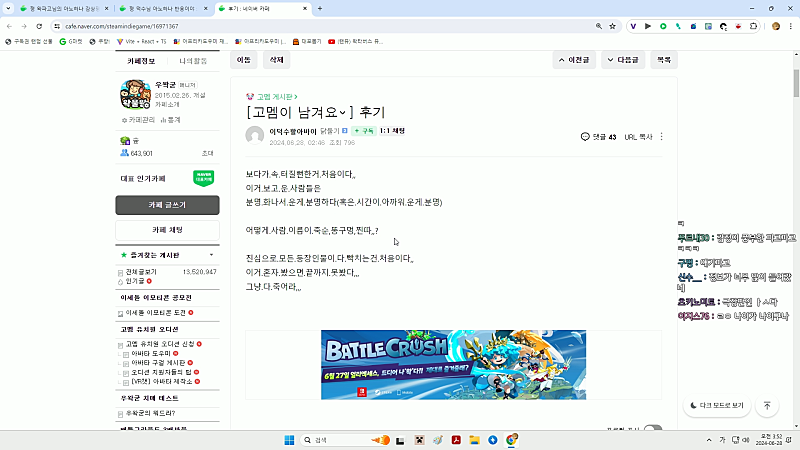Viewport: 800px width, 450px height.
Task: Click the 초대 invite link
Action: point(208,153)
